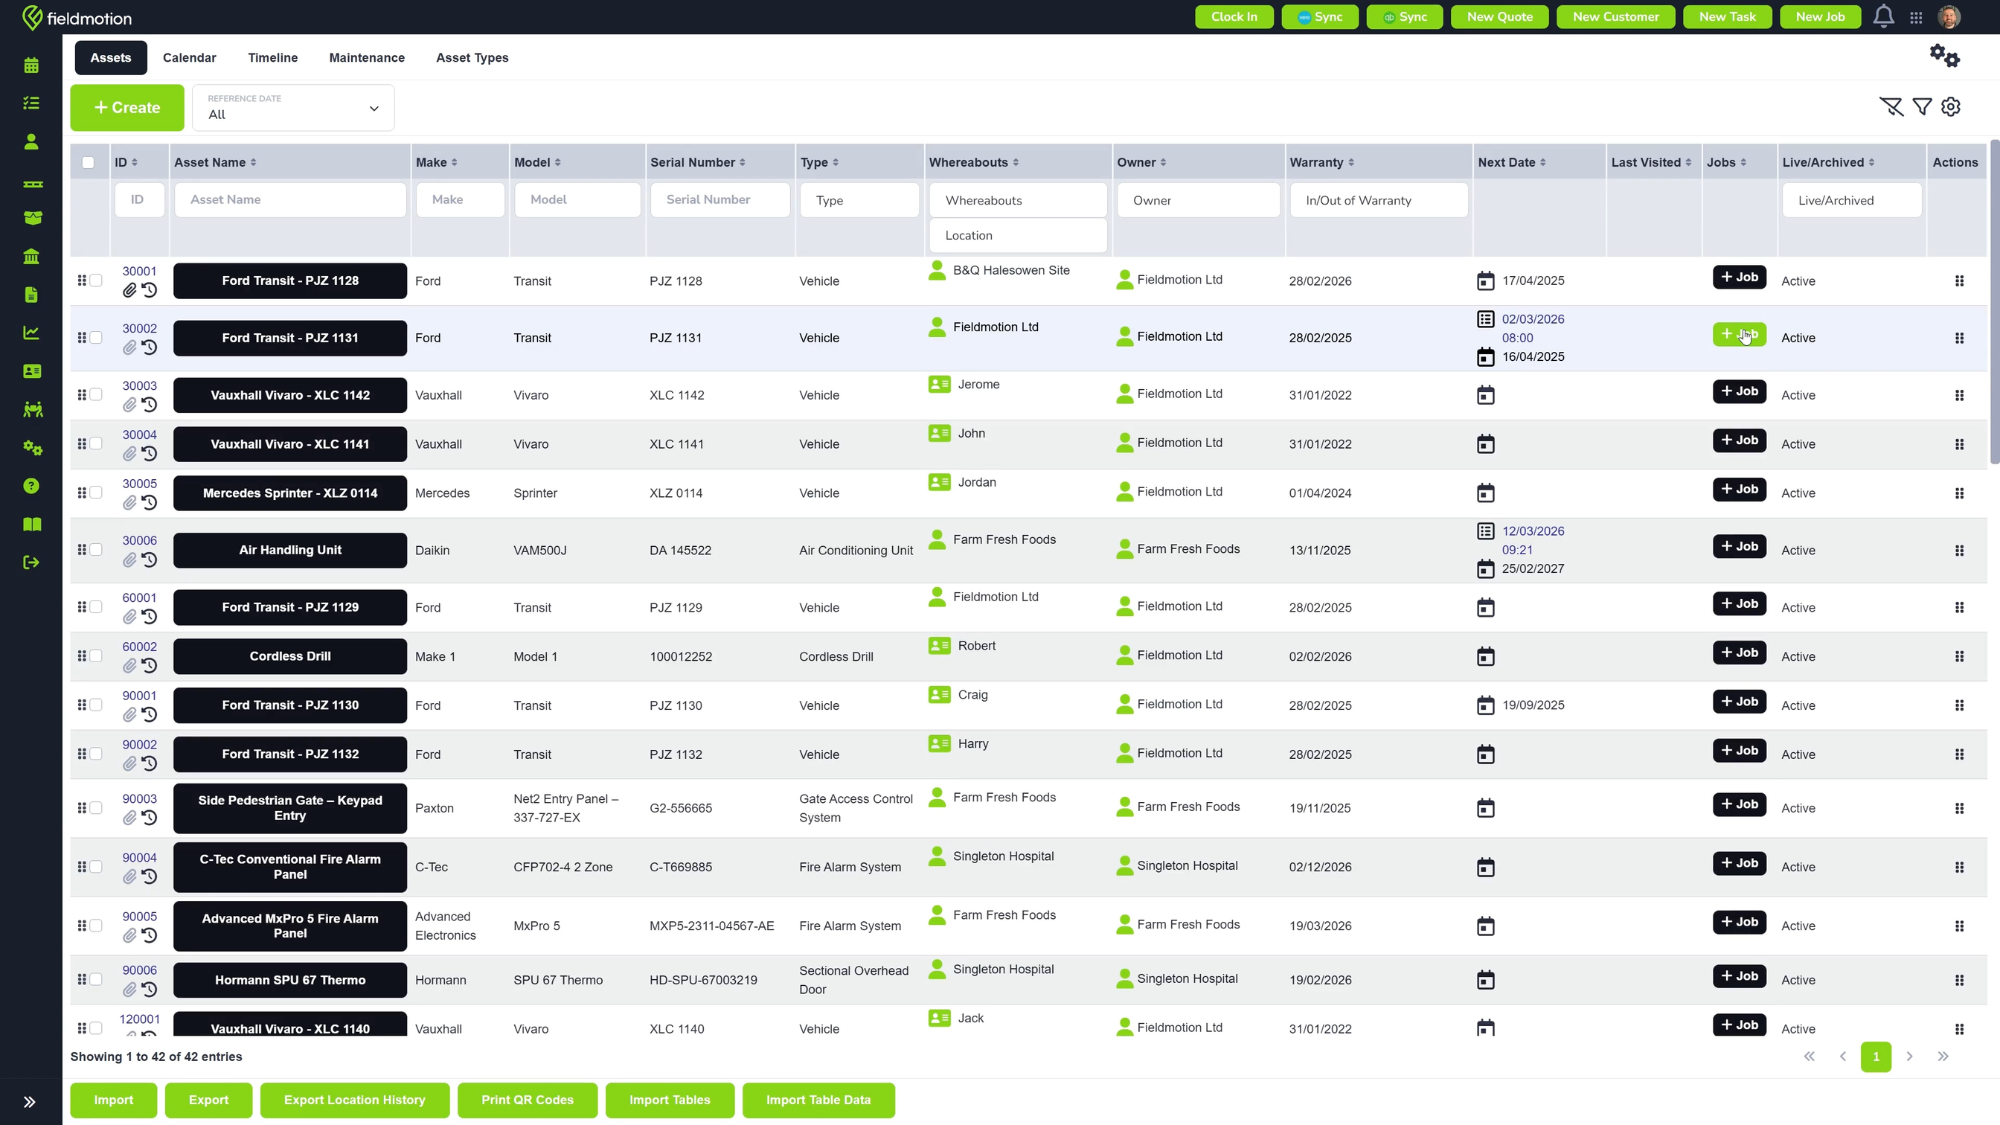Click the Serial Number filter input
This screenshot has width=2000, height=1125.
click(x=720, y=200)
